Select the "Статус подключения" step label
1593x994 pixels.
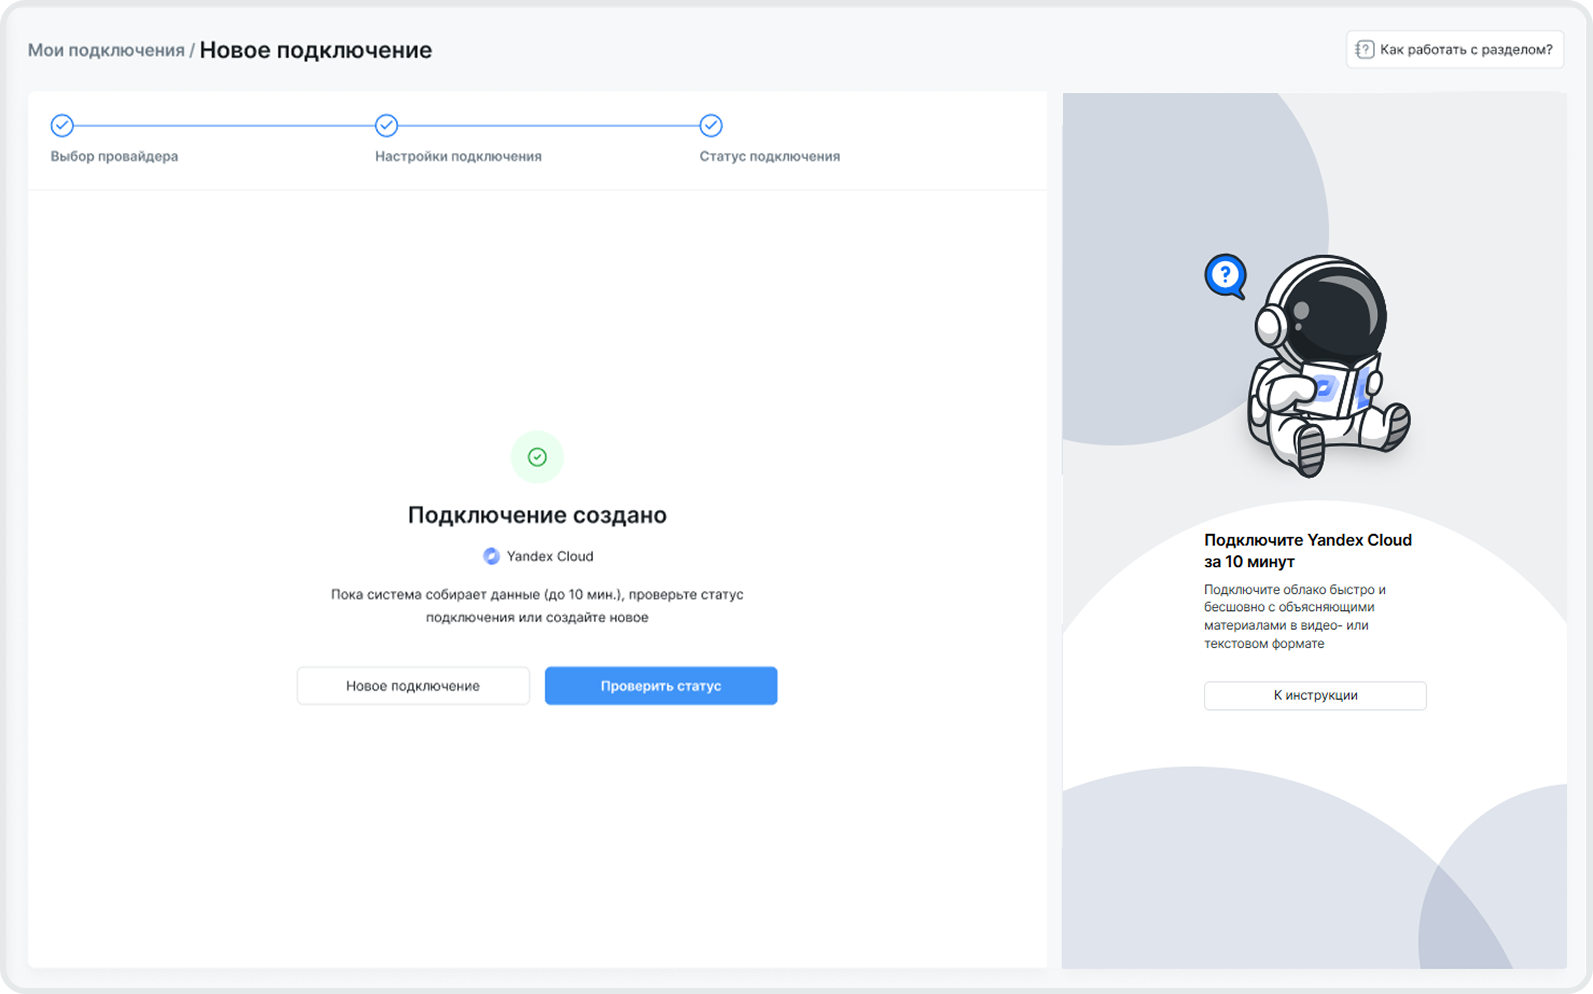(x=769, y=156)
